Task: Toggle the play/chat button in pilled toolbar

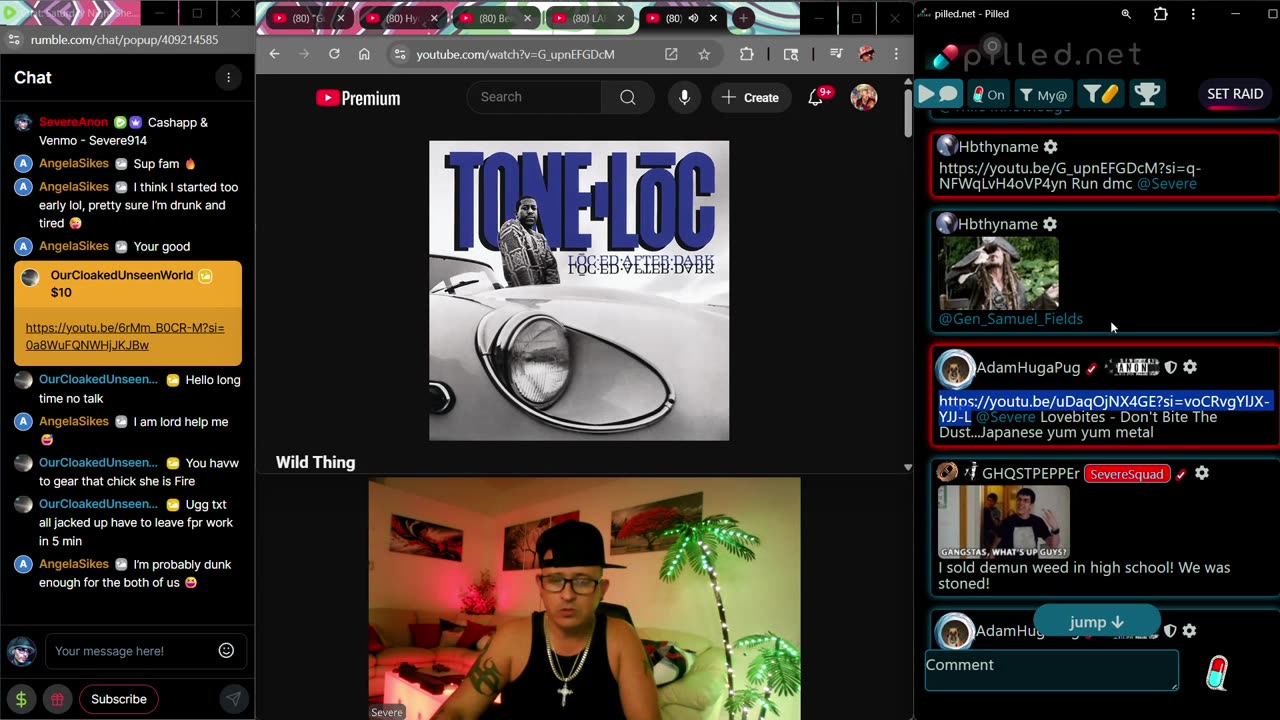Action: pyautogui.click(x=939, y=94)
